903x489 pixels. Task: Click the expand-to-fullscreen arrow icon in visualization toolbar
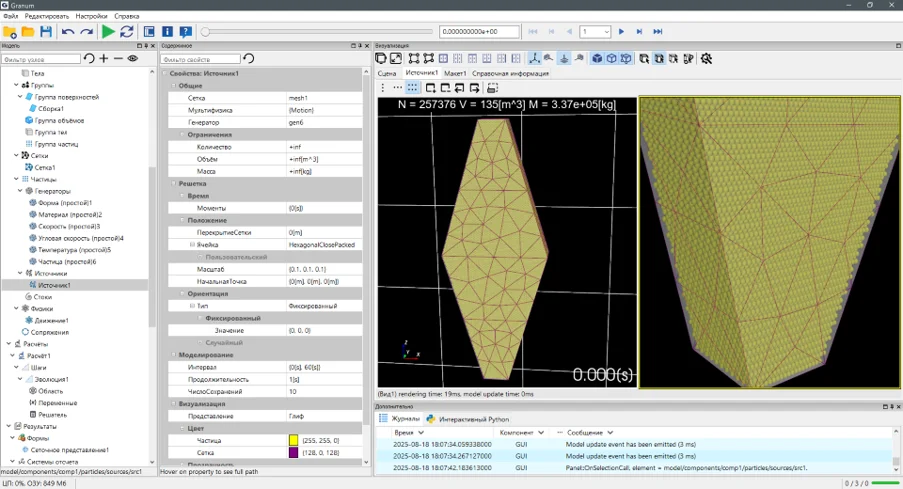pyautogui.click(x=396, y=58)
